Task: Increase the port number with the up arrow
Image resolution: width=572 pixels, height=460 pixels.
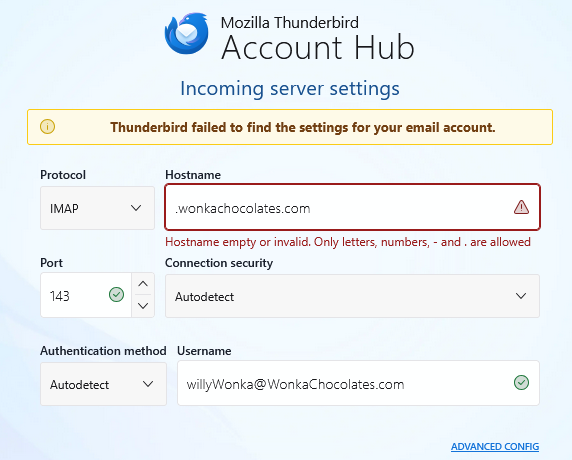Action: click(x=143, y=284)
